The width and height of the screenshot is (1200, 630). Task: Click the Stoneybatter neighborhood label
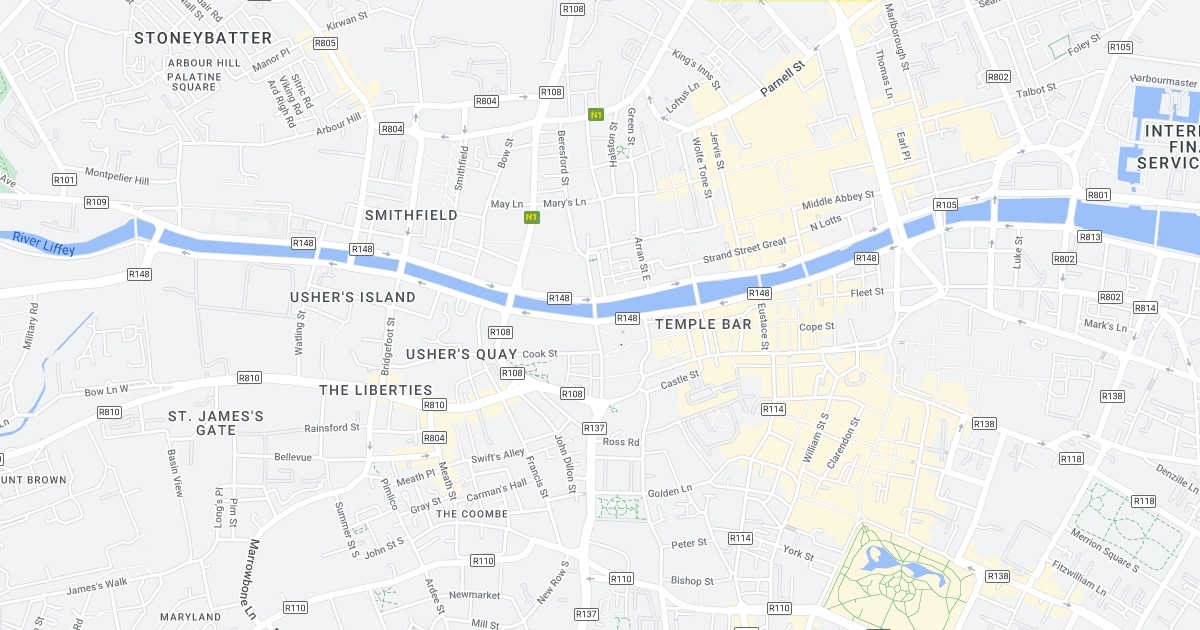pyautogui.click(x=203, y=38)
